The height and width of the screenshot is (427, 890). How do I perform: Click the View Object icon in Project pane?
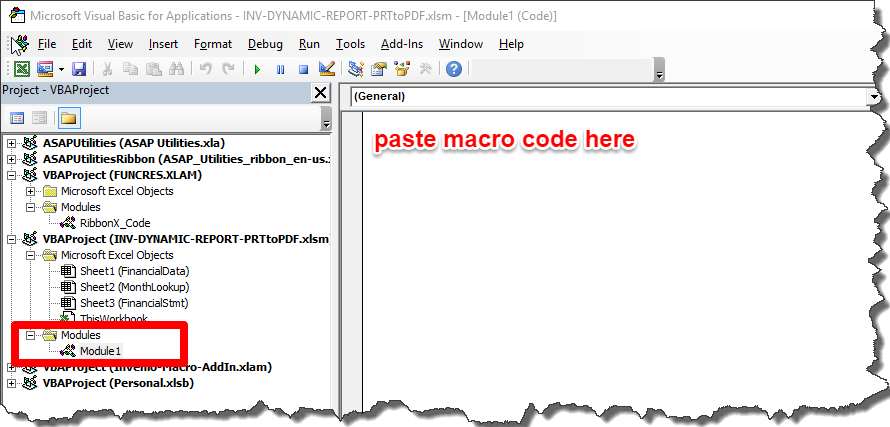point(39,118)
